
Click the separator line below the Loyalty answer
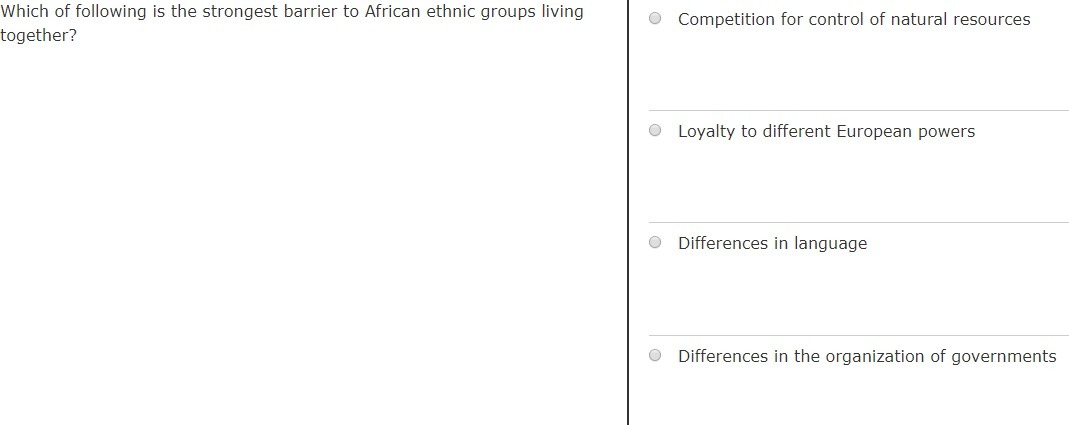[x=859, y=222]
